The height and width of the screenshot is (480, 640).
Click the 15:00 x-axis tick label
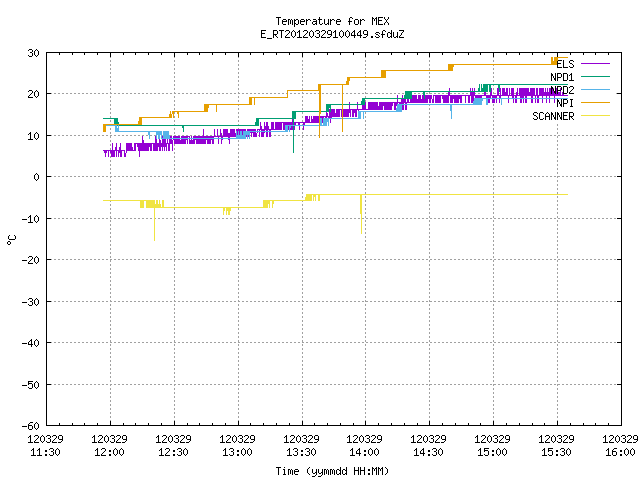(x=492, y=453)
